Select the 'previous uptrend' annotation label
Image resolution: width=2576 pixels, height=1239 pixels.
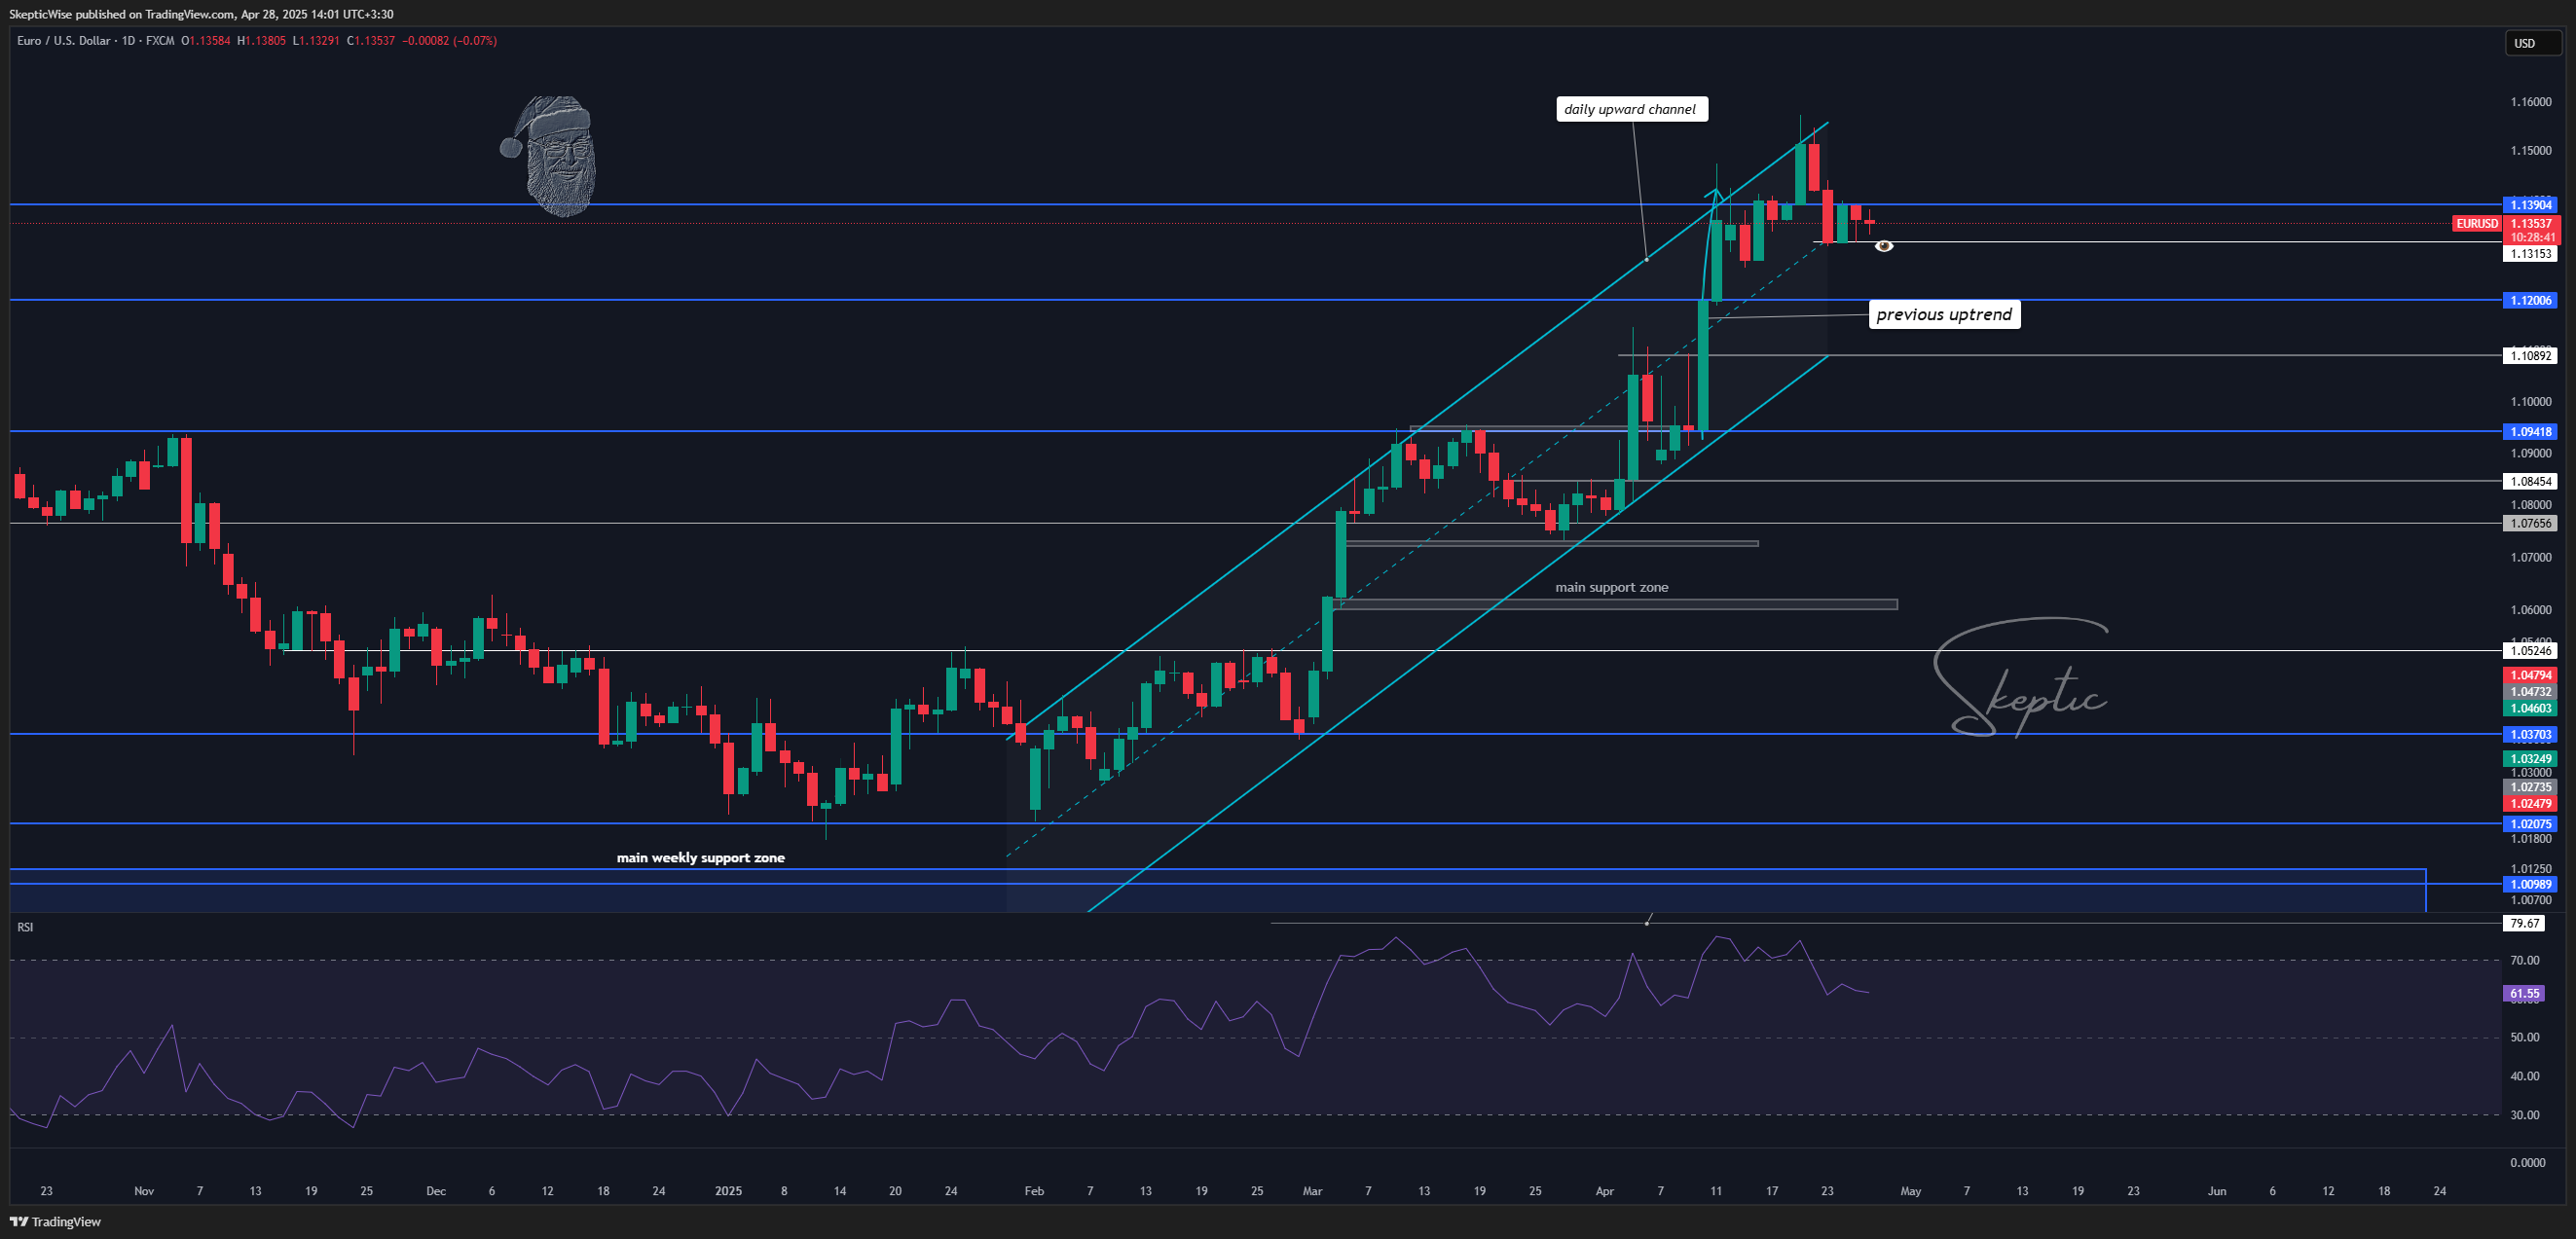[1944, 314]
